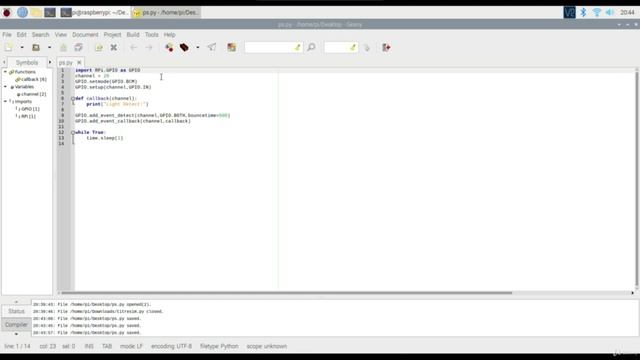Open the file manager from taskbar
The width and height of the screenshot is (640, 360).
pos(36,13)
